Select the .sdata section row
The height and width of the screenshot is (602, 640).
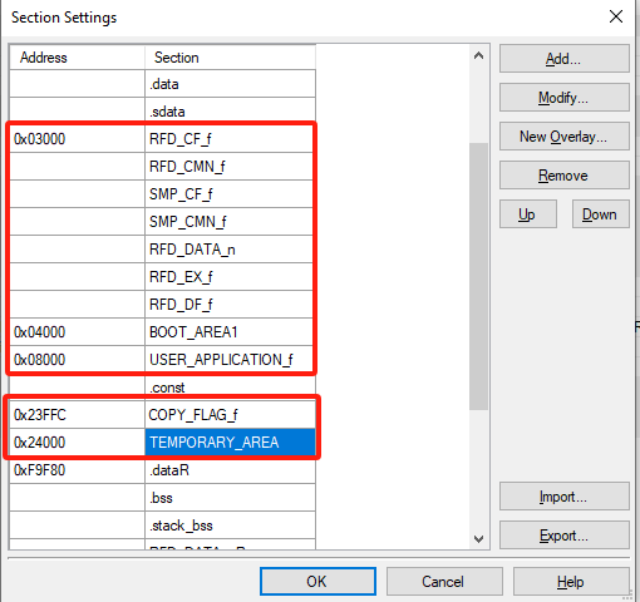230,111
